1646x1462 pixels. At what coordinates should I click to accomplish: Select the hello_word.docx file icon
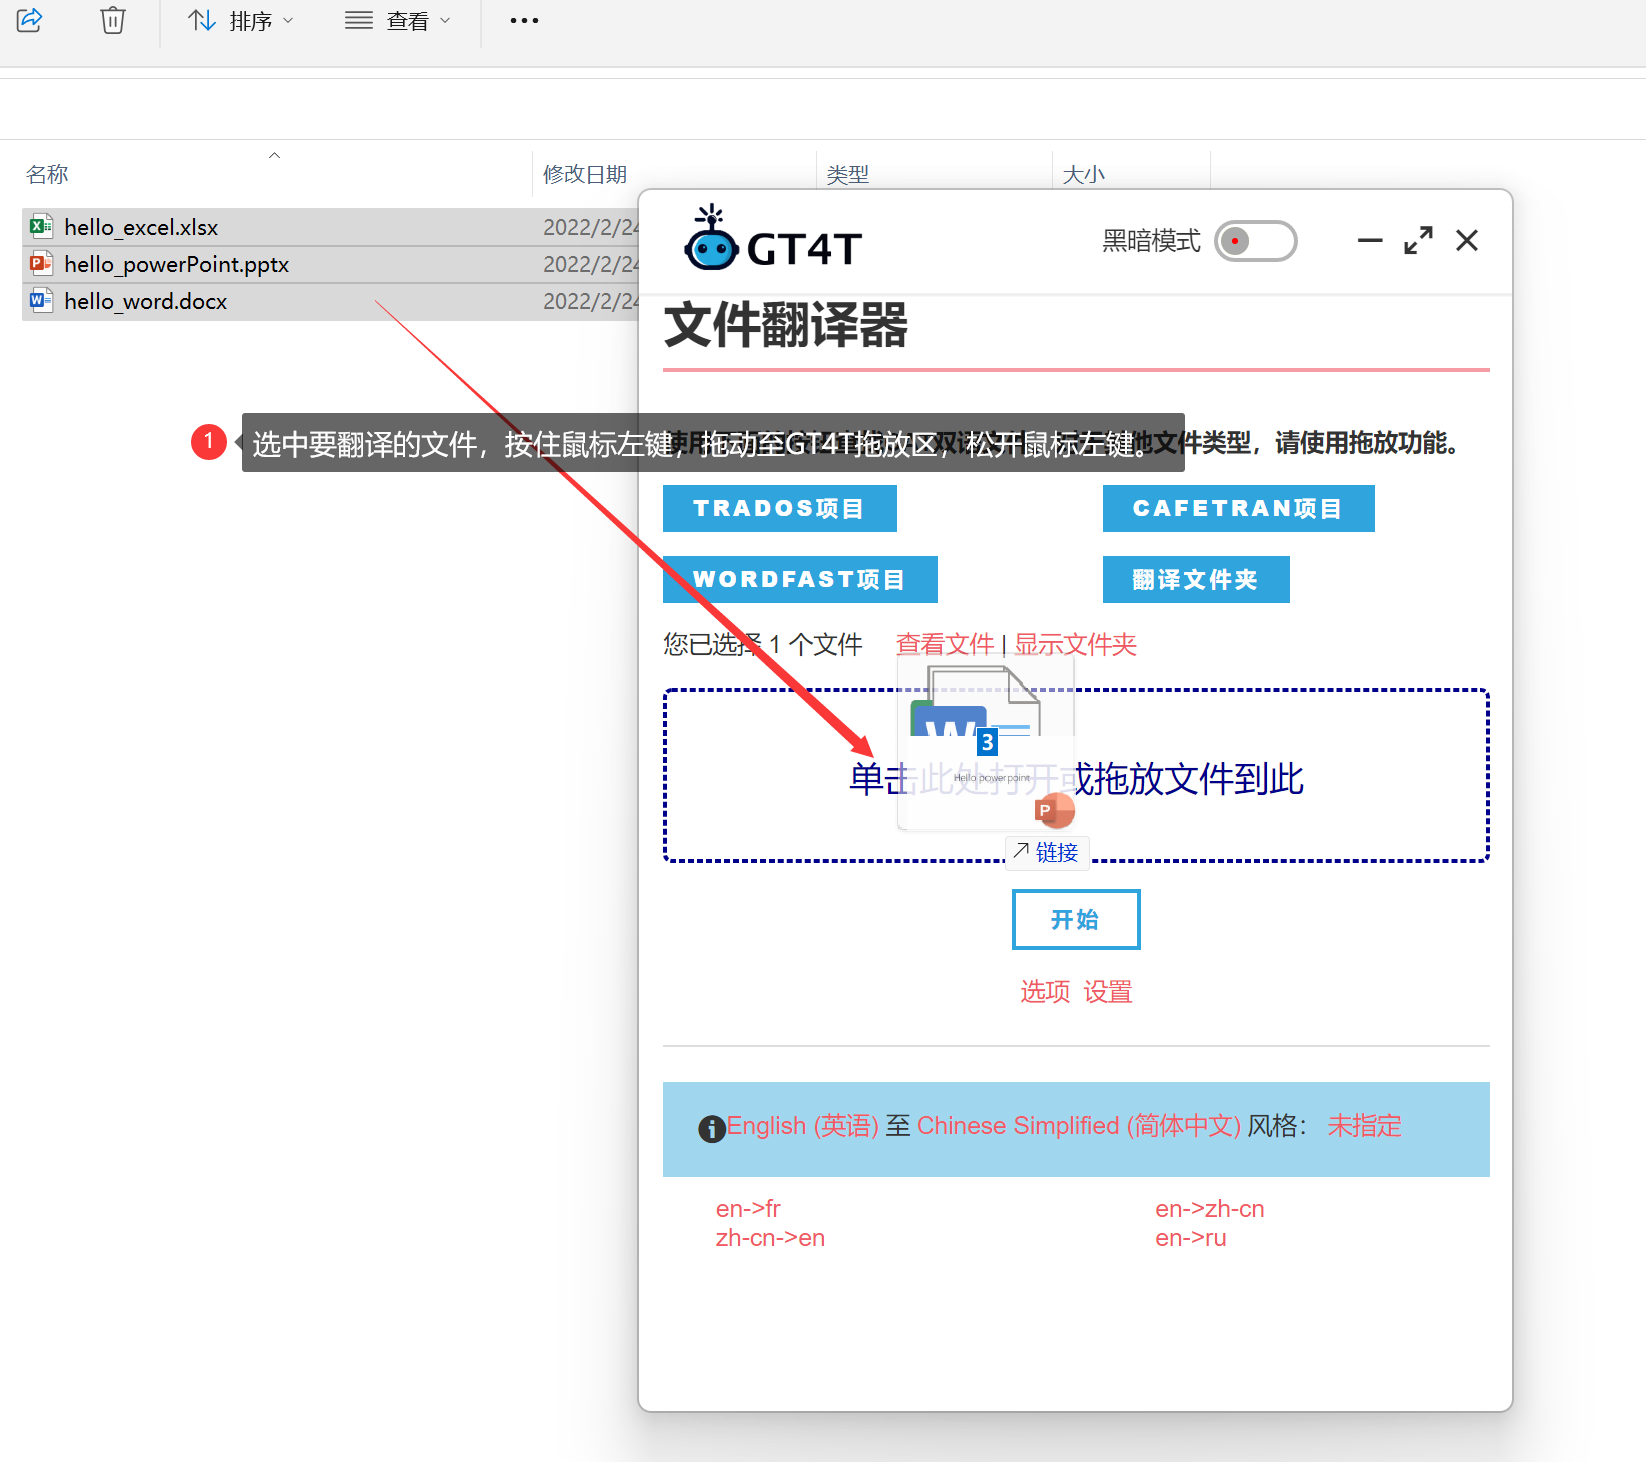pyautogui.click(x=41, y=301)
